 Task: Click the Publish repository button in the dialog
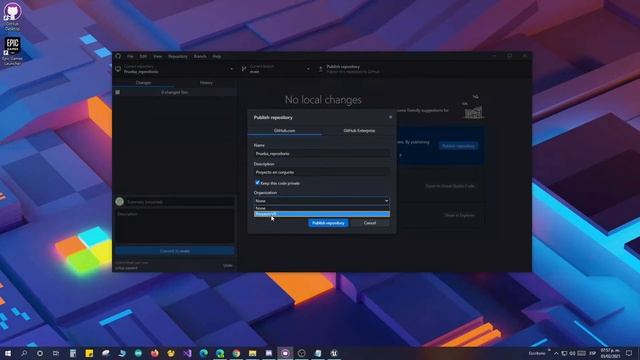click(x=328, y=223)
